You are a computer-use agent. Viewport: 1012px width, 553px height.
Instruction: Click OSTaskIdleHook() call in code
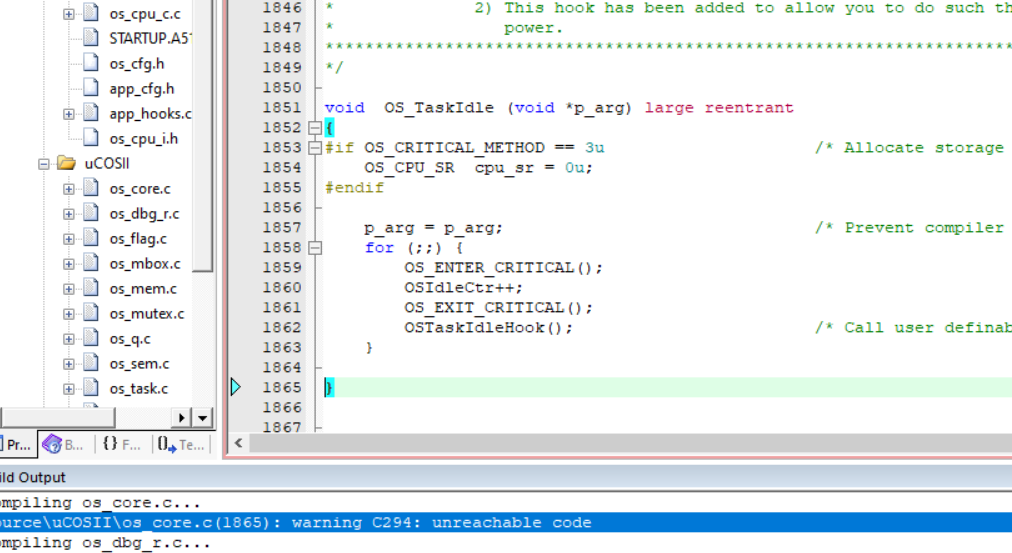[488, 328]
